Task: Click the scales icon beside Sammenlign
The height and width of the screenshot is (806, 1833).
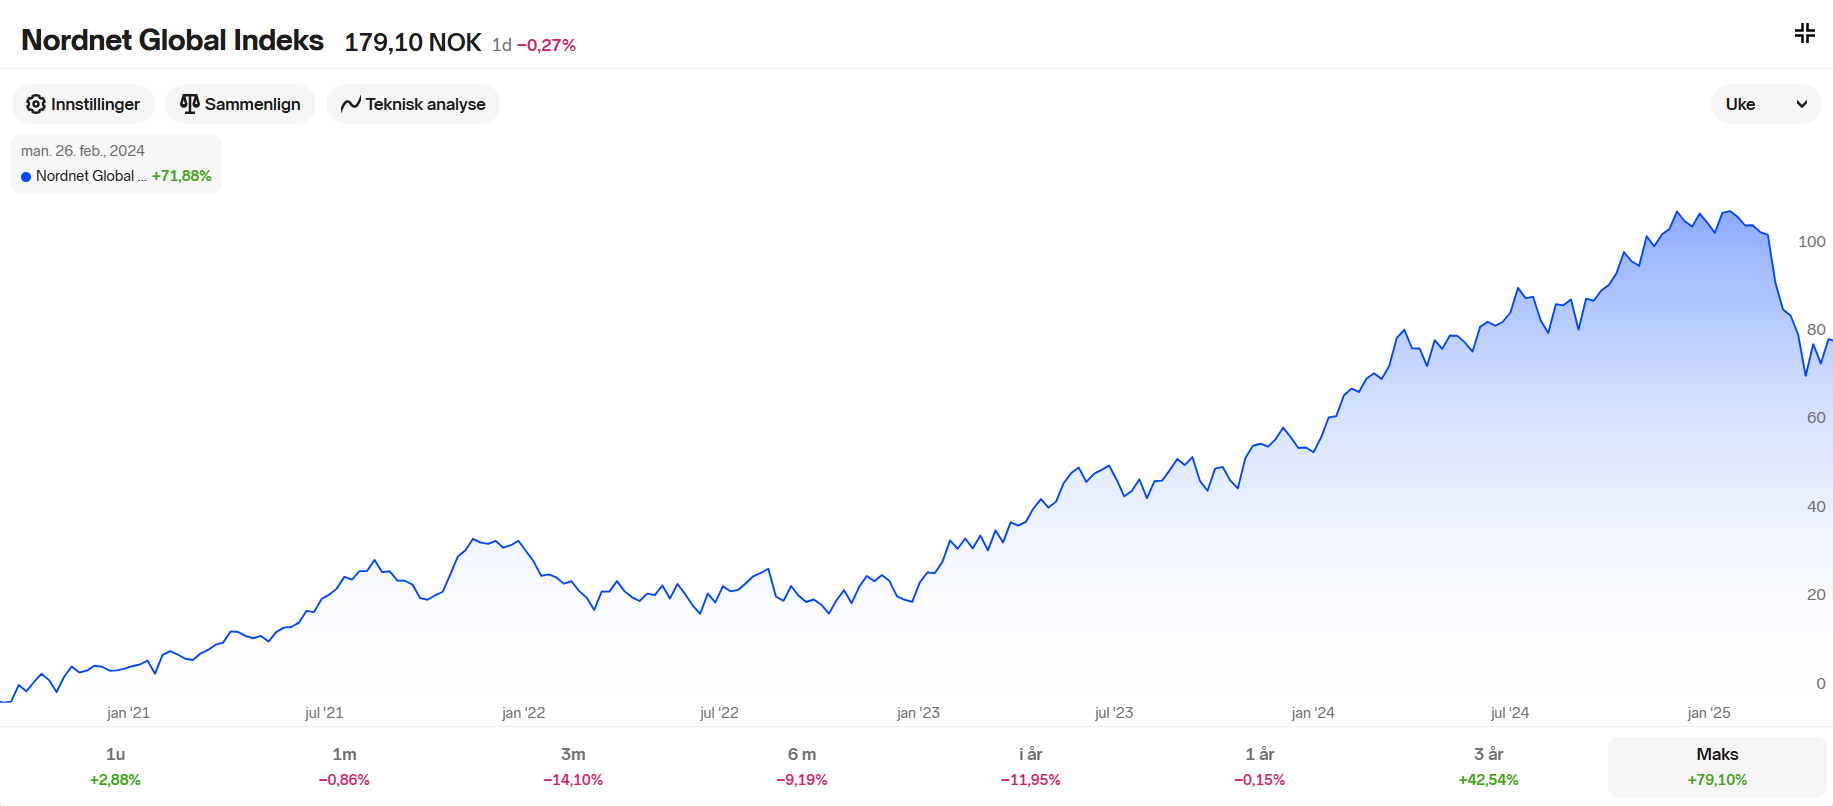Action: tap(189, 104)
